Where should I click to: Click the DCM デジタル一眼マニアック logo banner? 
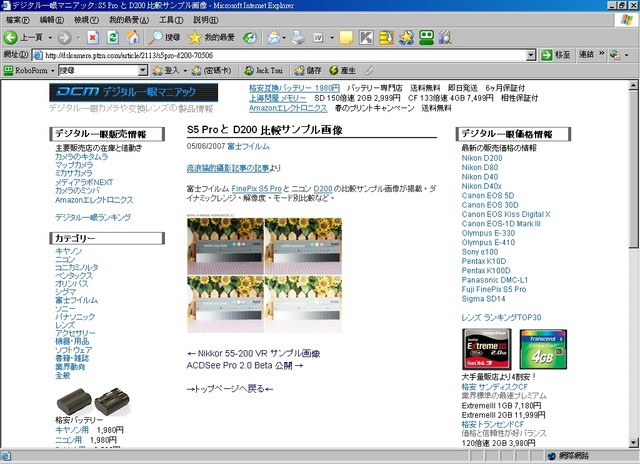(133, 92)
